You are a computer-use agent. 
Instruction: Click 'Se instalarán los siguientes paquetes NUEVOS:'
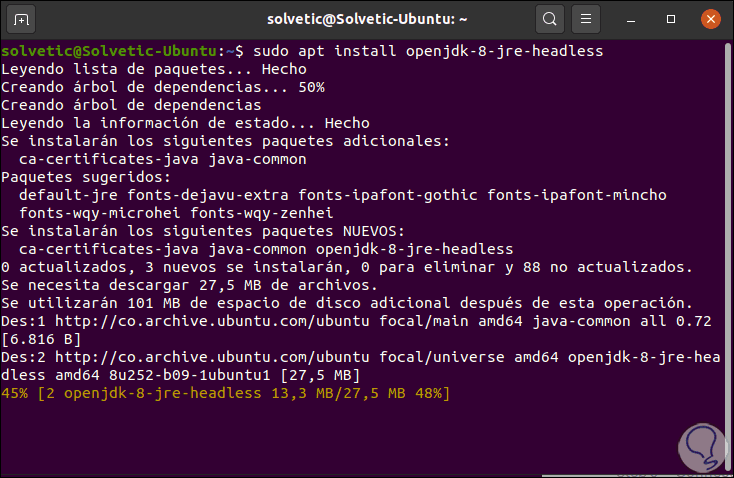tap(203, 231)
